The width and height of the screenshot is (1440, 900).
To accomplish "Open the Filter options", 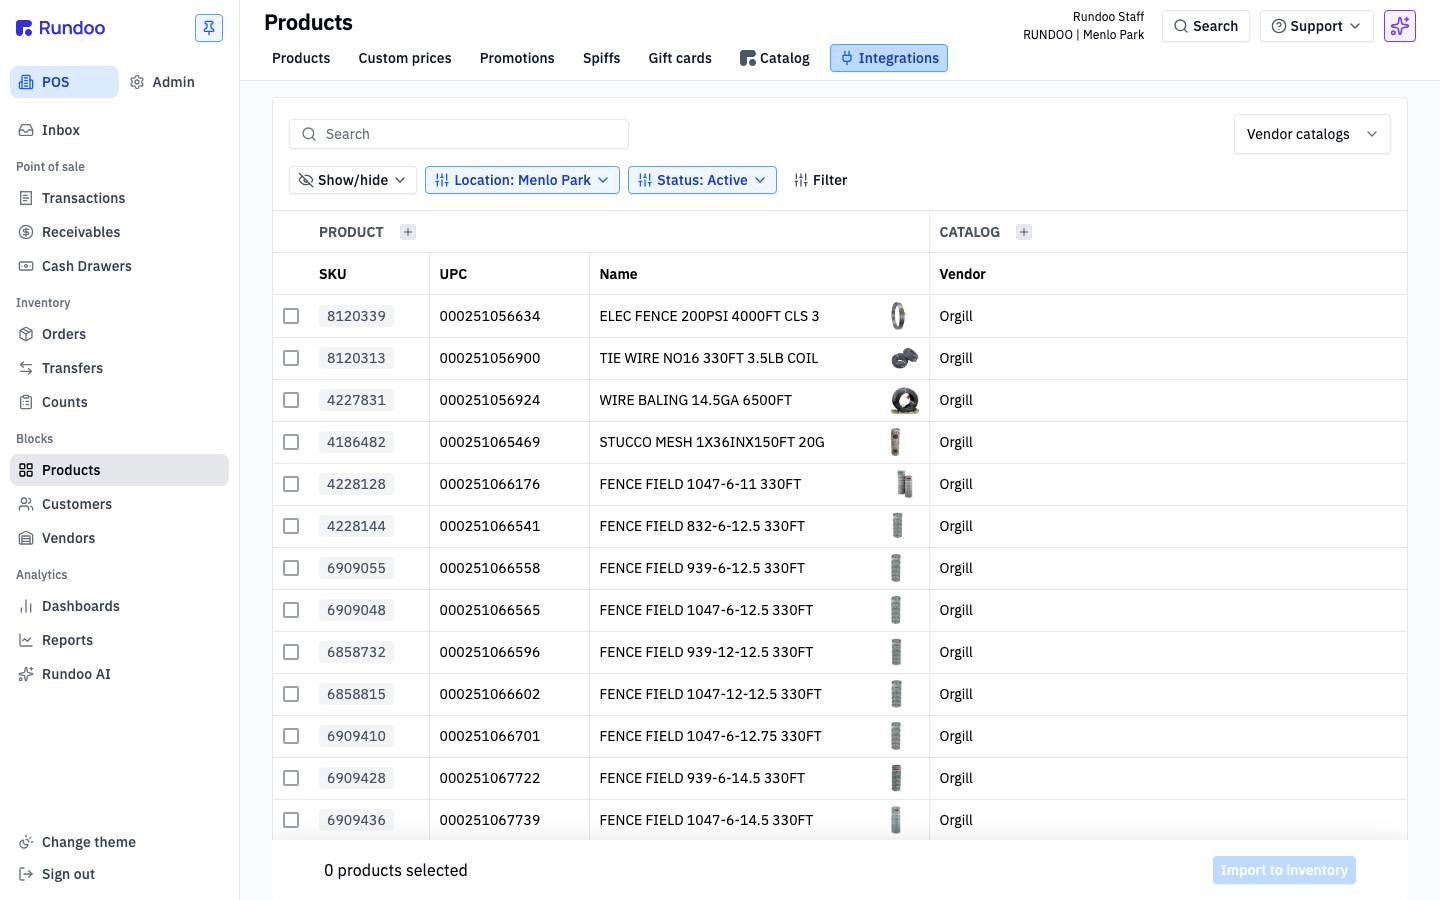I will (x=820, y=180).
